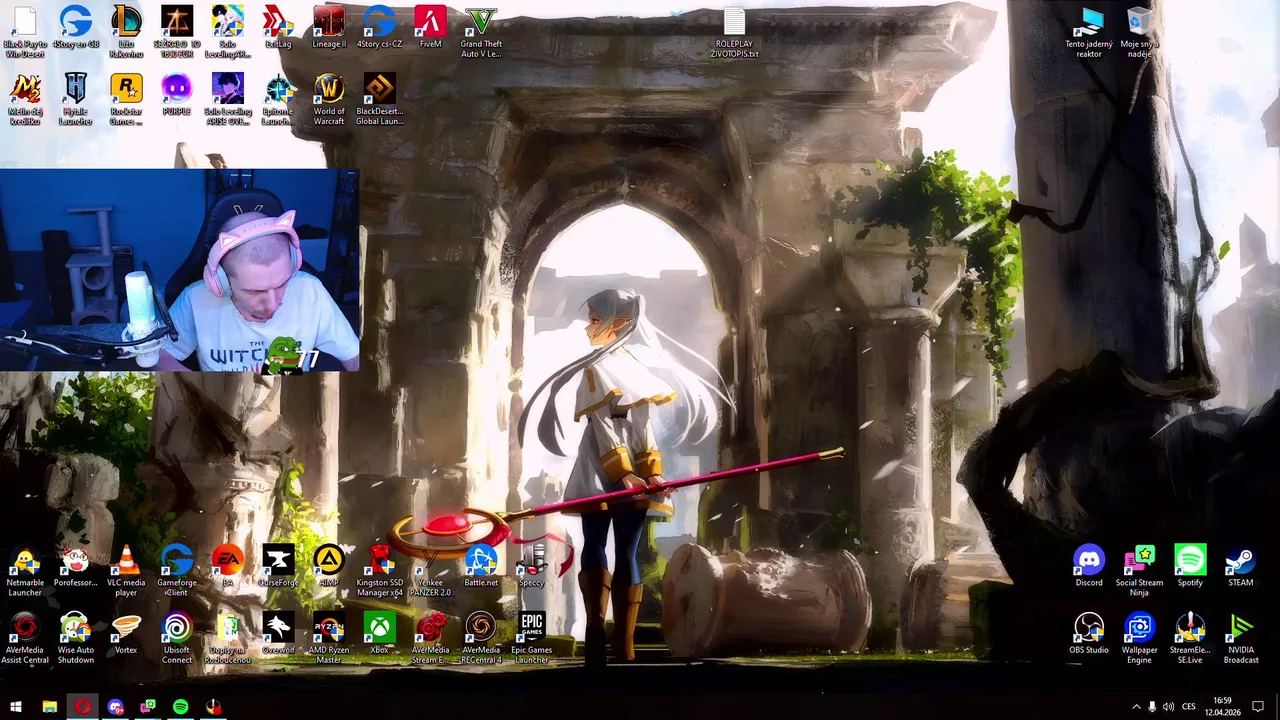Open the Grand Theft Auto V shortcut

coord(481,31)
